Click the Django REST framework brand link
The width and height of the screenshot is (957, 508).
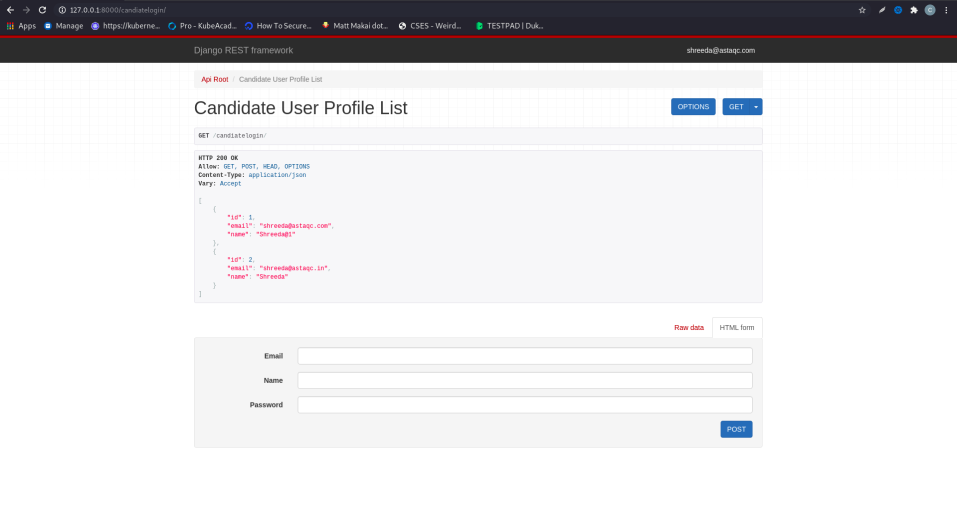pyautogui.click(x=244, y=51)
